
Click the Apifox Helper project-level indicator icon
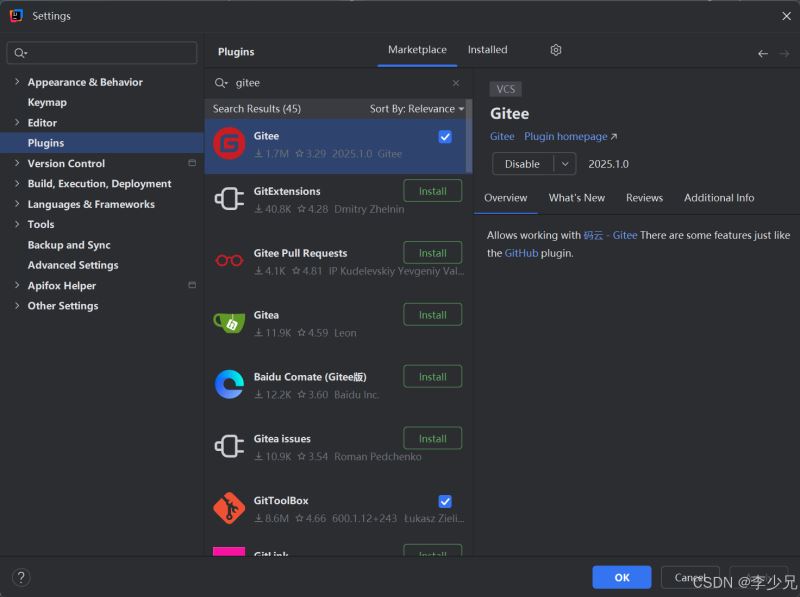coord(192,285)
